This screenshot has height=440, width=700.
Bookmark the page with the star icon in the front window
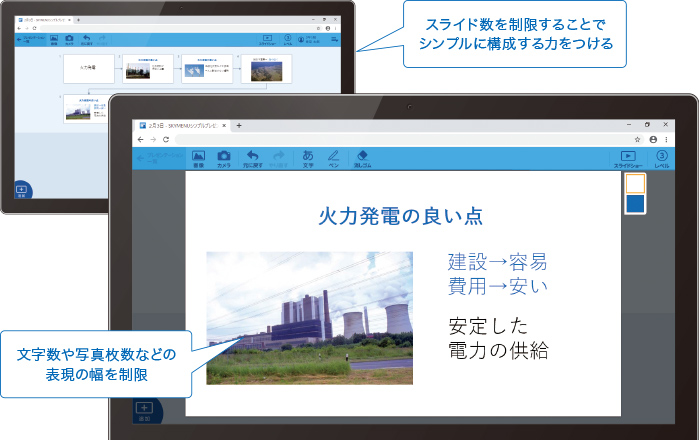coord(638,140)
